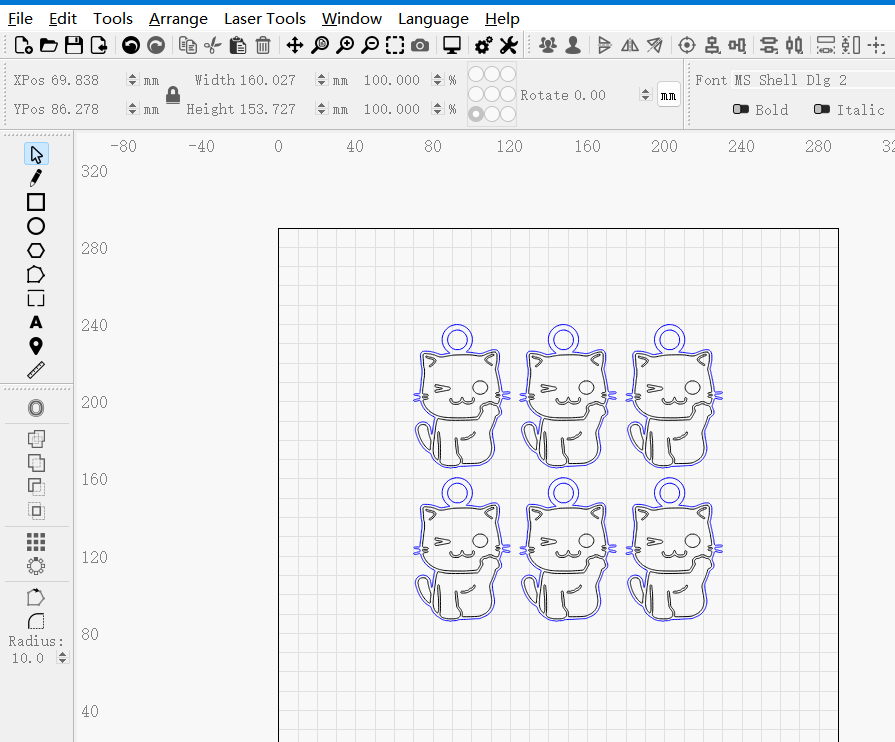Toggle the aspect ratio lock
895x742 pixels.
coord(173,95)
